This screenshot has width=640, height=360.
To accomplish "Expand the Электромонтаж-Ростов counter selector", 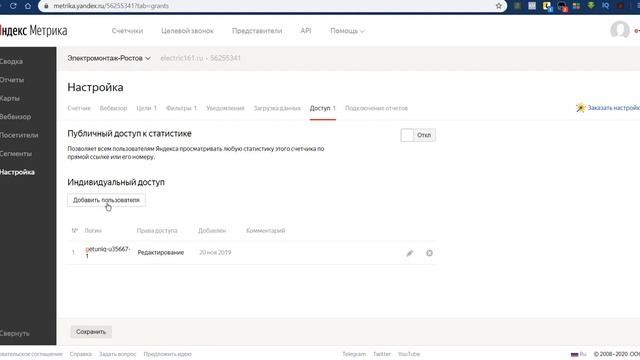I will tap(109, 58).
